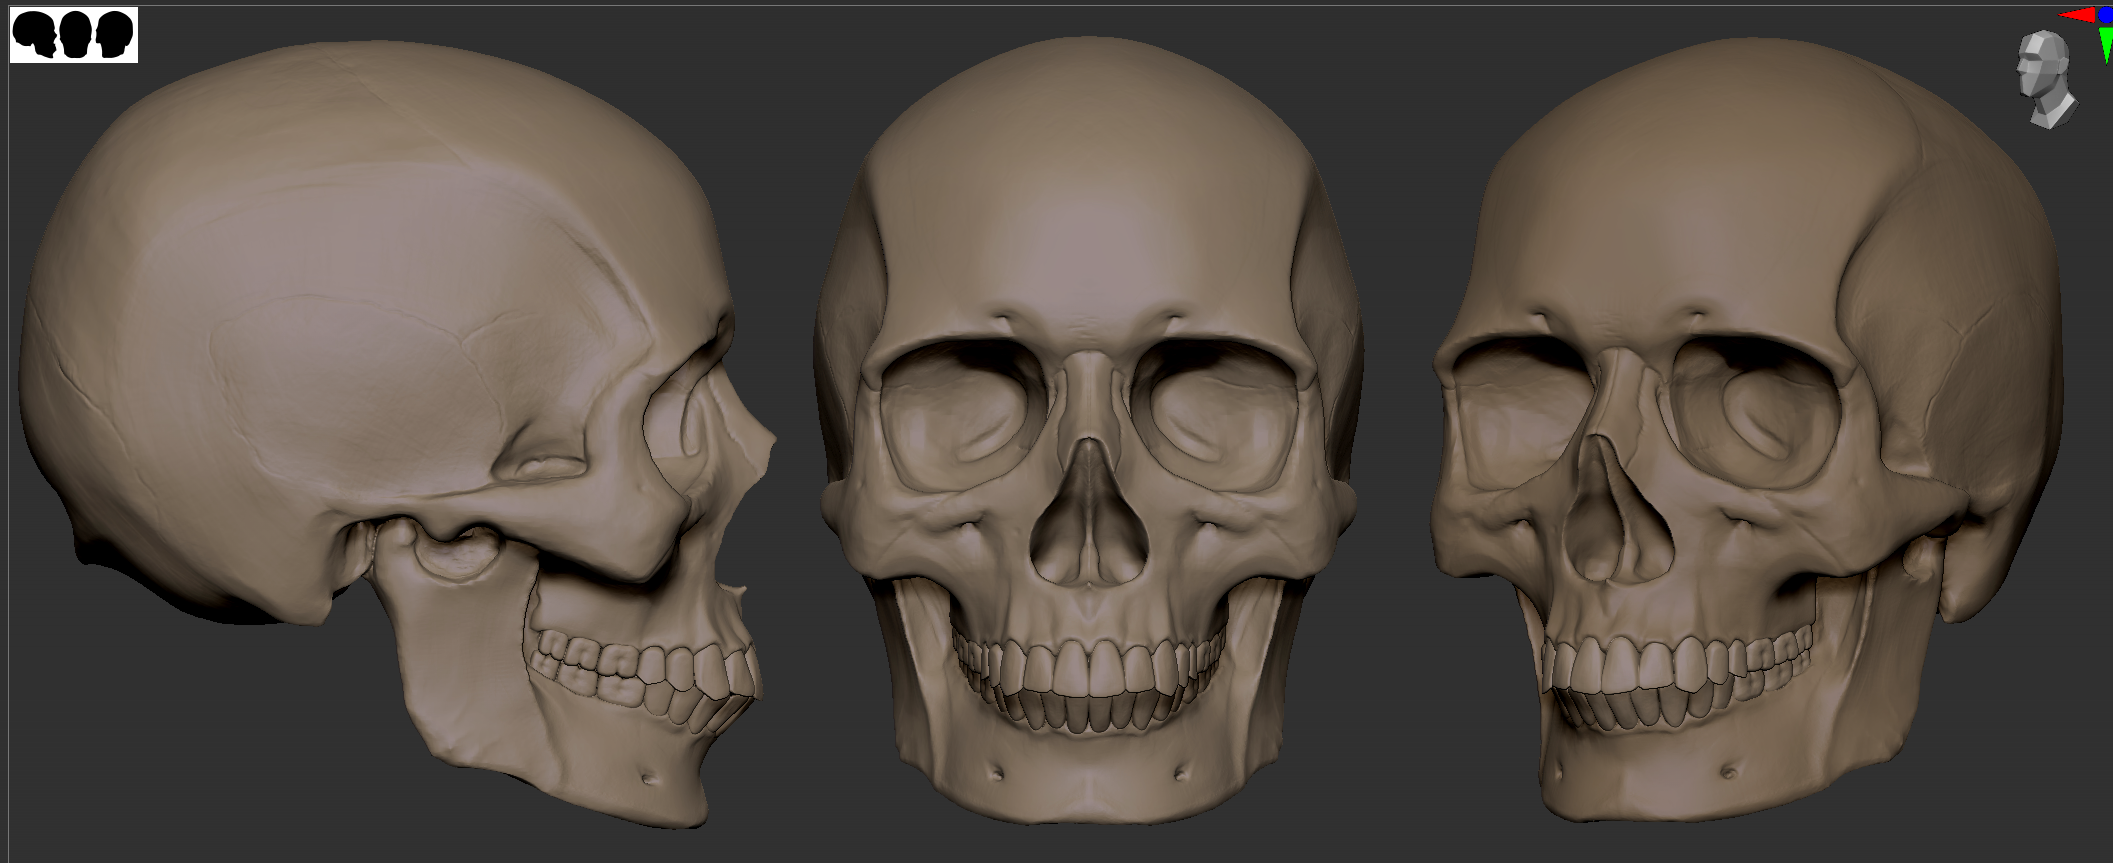The height and width of the screenshot is (863, 2113).
Task: Click the green Y-axis cone
Action: (2105, 44)
